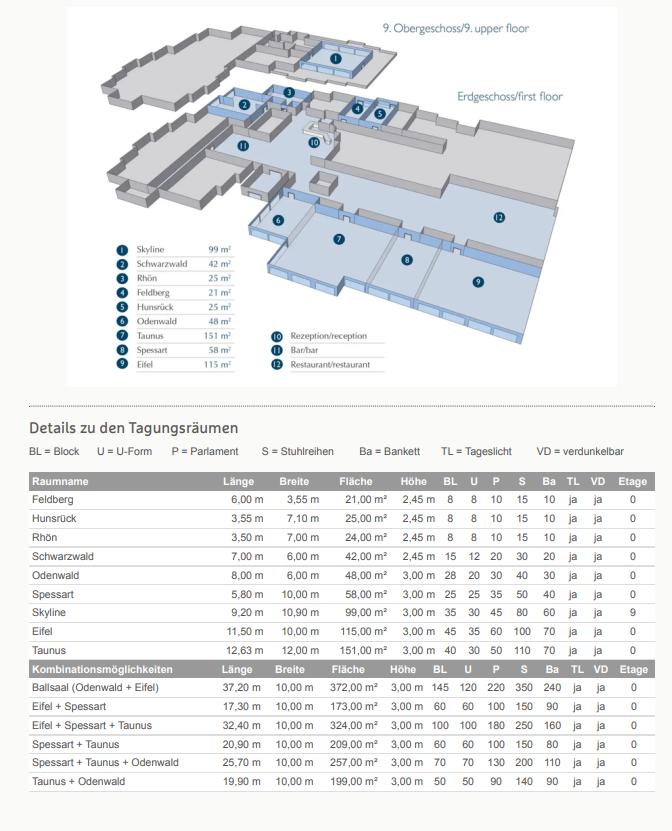Click marker 4 Feldberg on the floor plan

[x=358, y=109]
